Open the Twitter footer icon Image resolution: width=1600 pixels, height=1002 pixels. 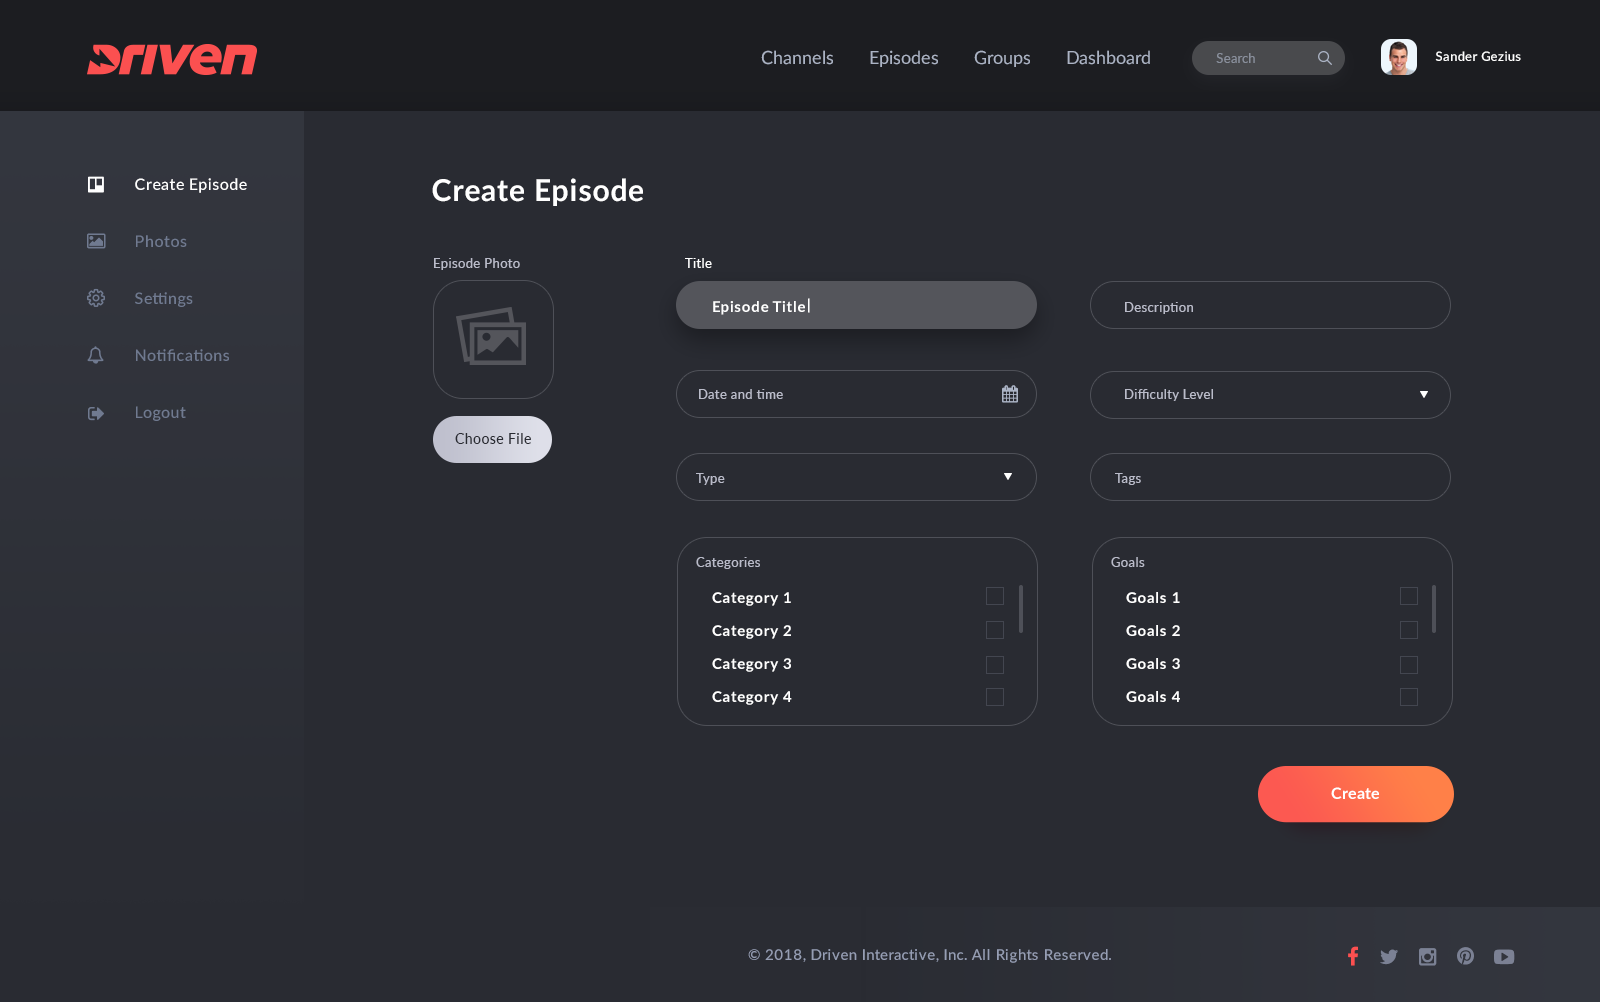[x=1389, y=957]
